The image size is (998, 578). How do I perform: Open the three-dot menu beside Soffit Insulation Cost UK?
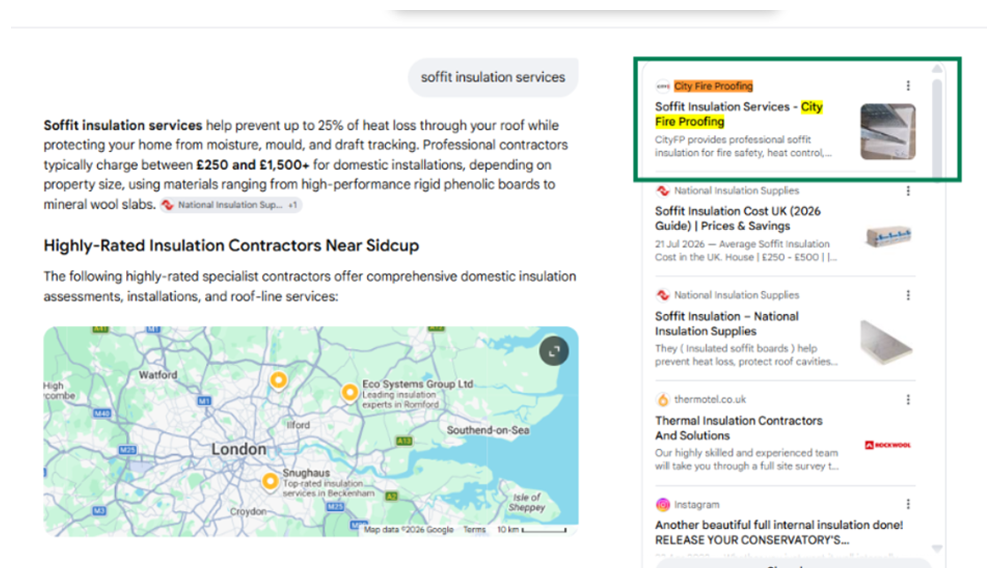[x=908, y=190]
